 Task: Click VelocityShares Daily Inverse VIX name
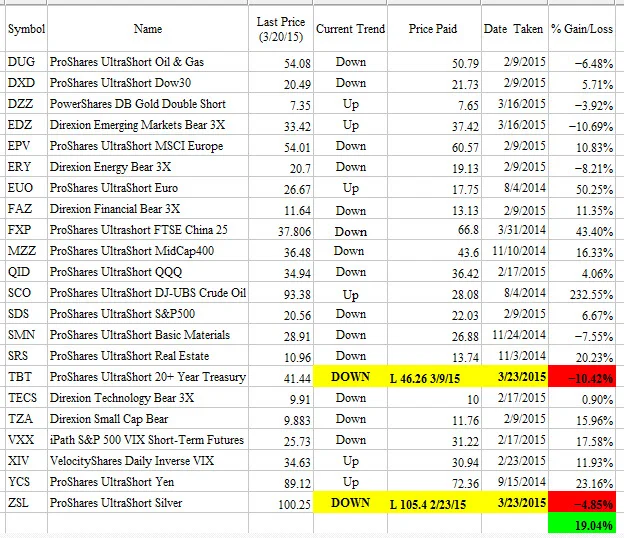click(148, 461)
